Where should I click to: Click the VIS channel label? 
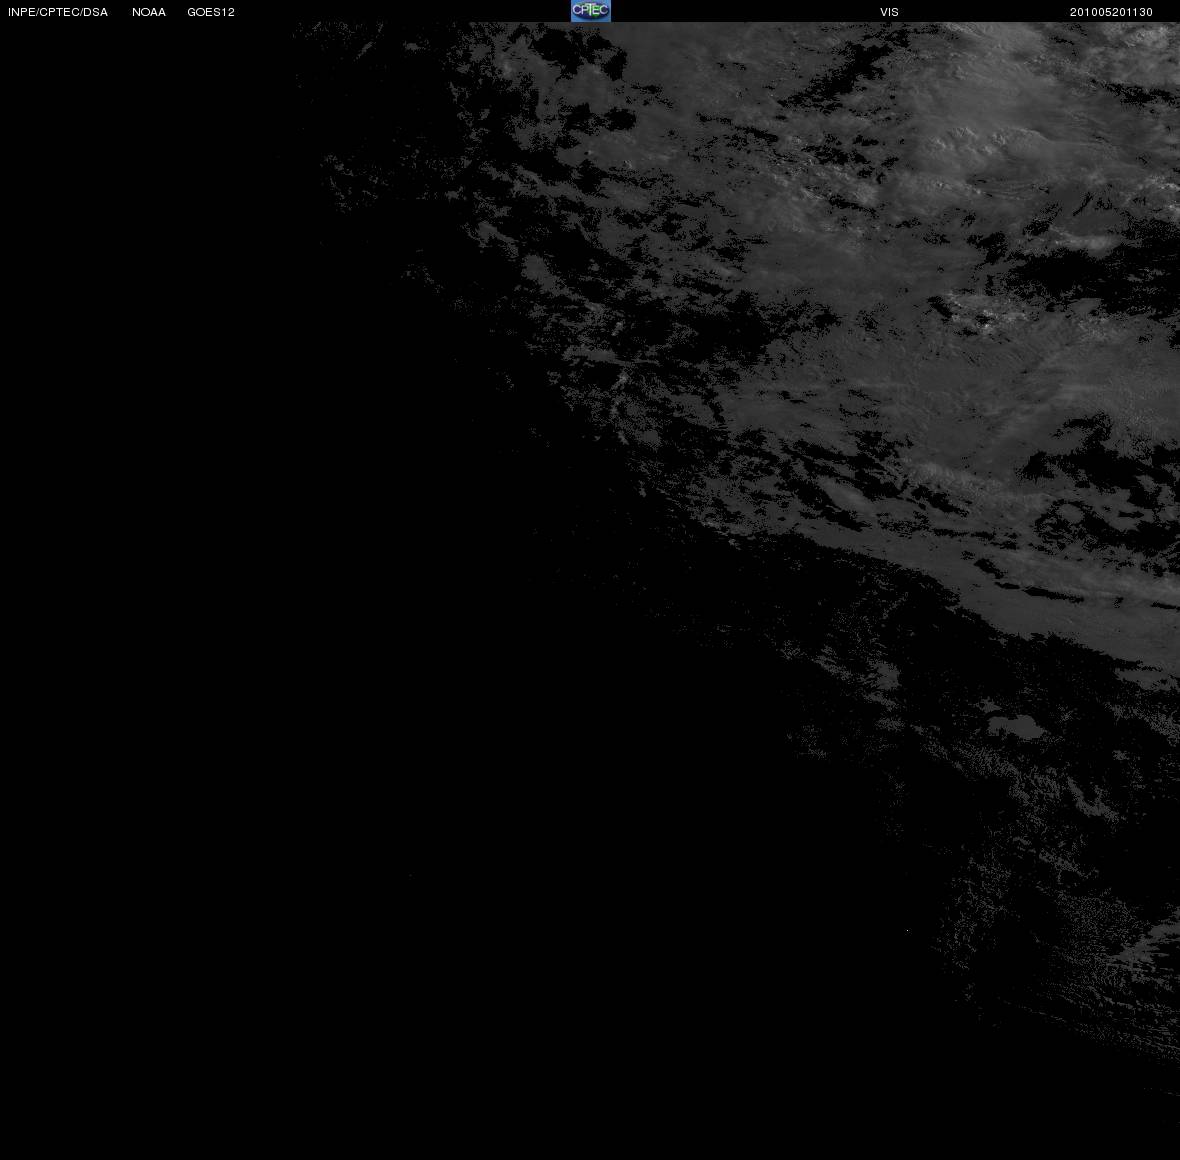click(x=890, y=12)
